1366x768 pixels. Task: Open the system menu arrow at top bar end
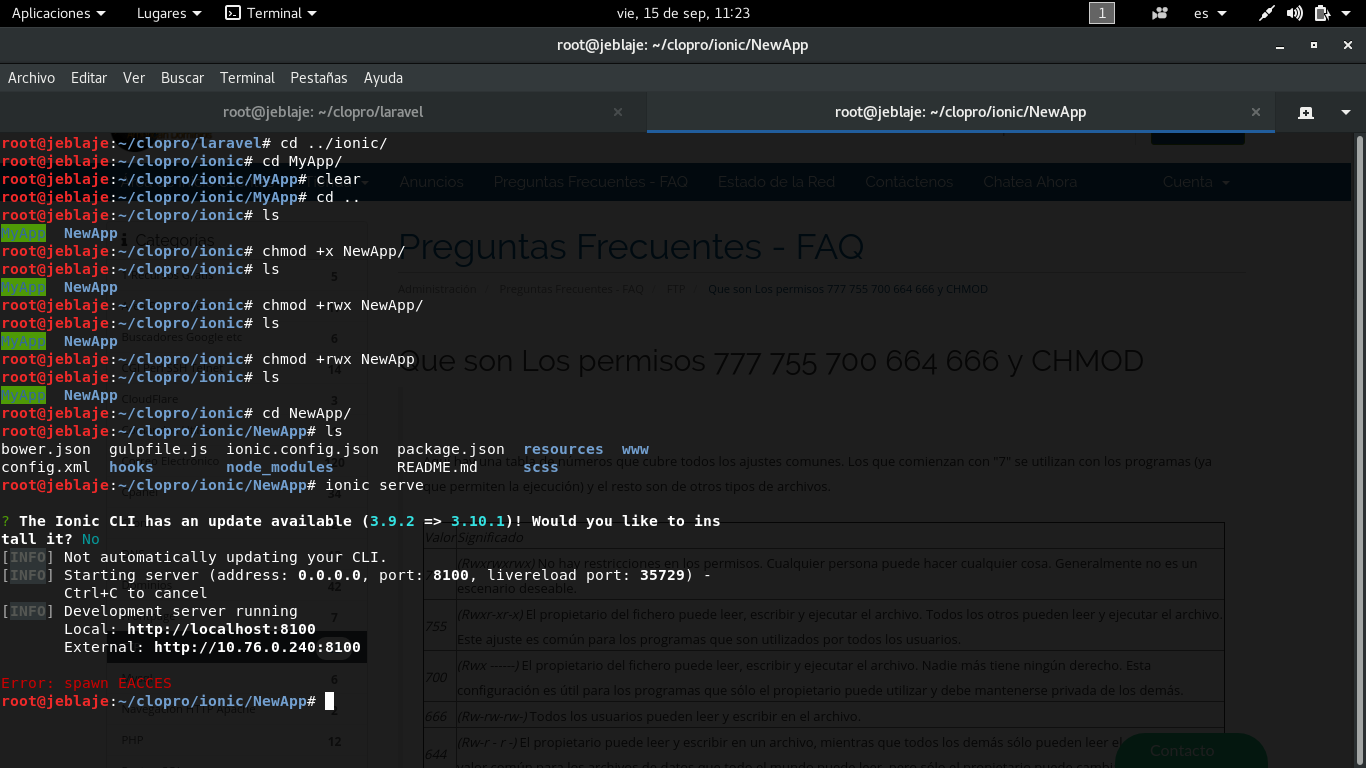click(x=1347, y=13)
